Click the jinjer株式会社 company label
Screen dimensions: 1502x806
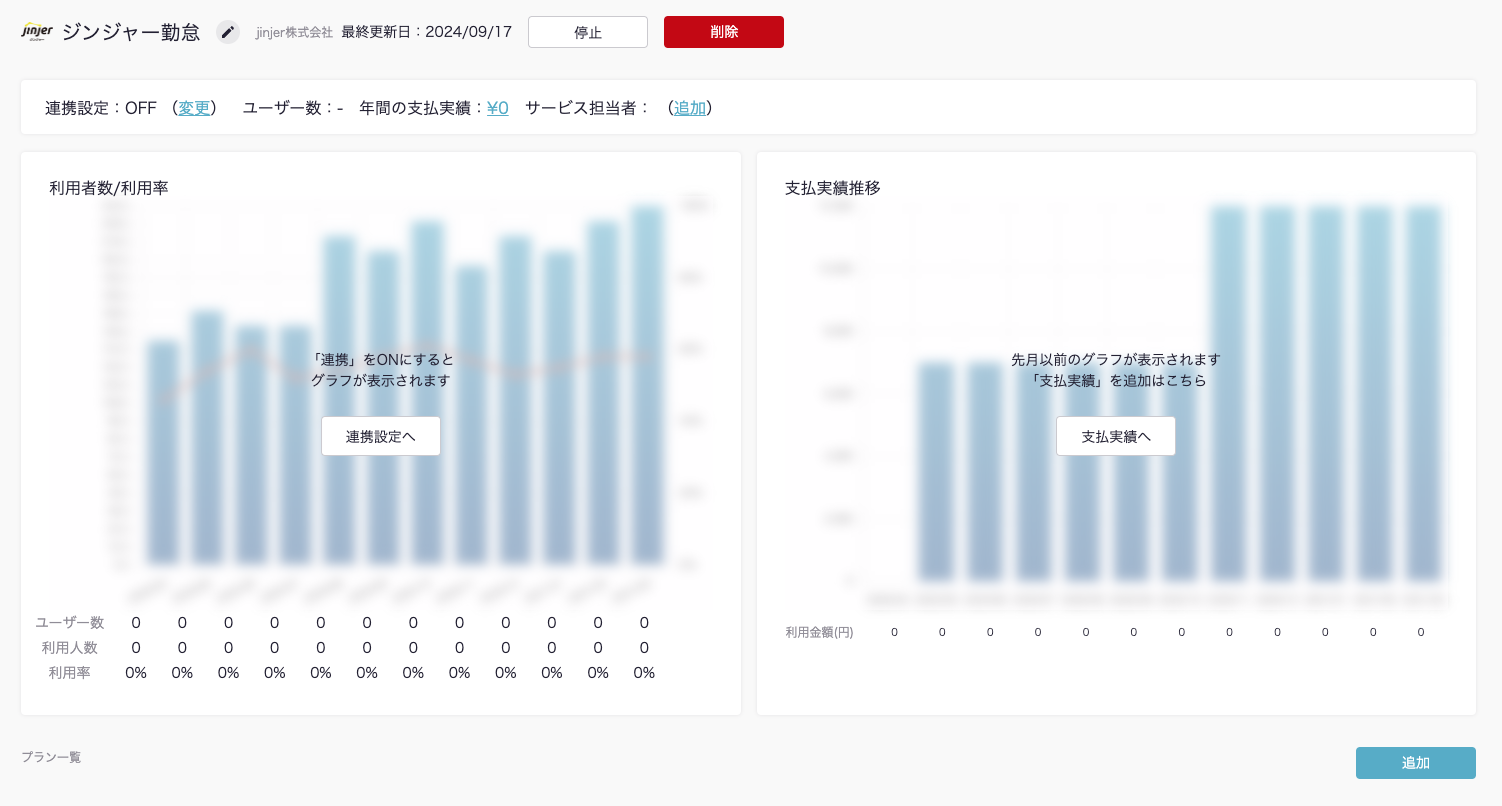point(294,32)
